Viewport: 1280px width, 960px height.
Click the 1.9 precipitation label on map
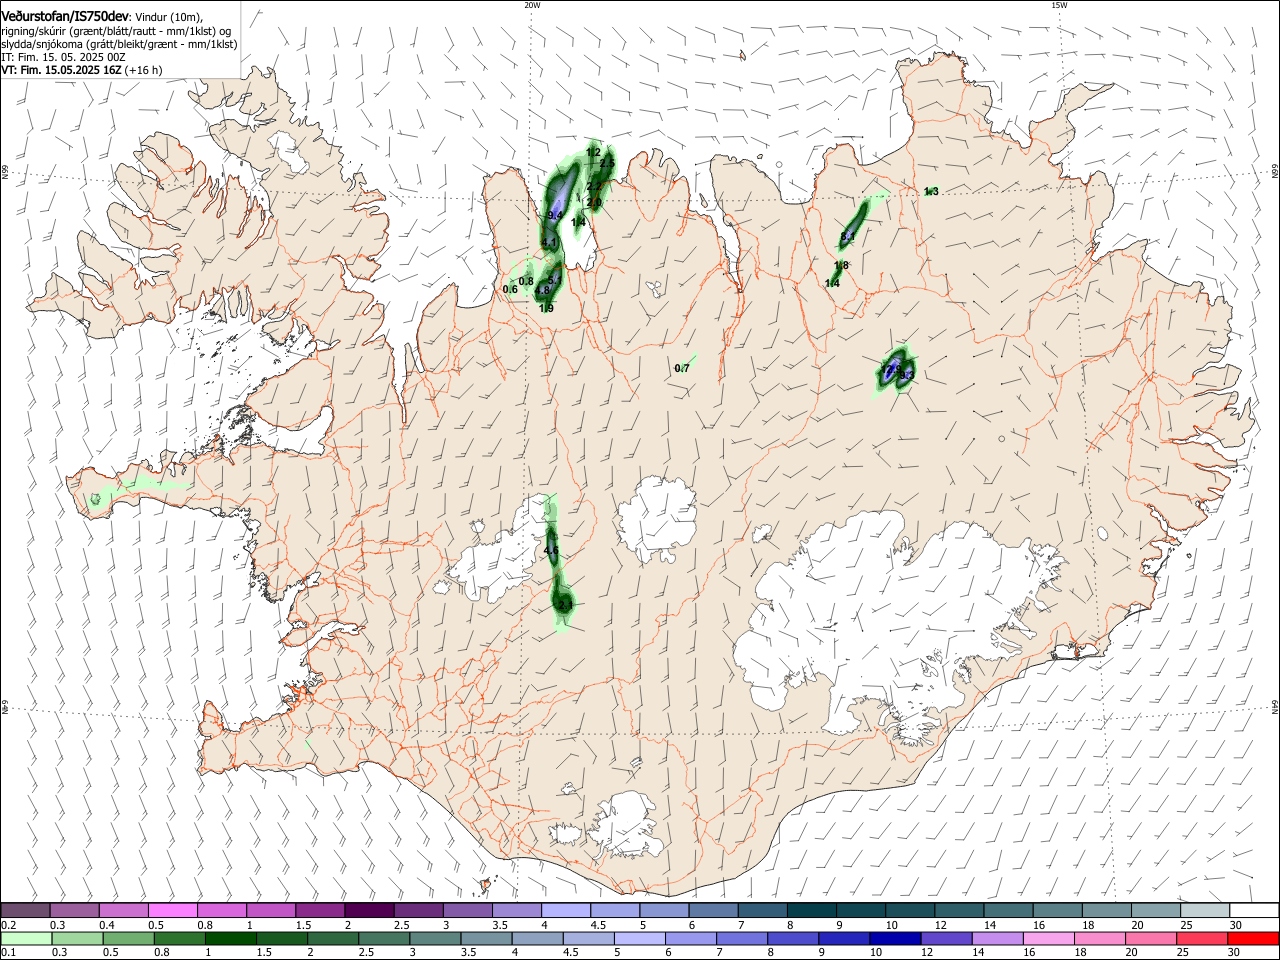point(546,309)
